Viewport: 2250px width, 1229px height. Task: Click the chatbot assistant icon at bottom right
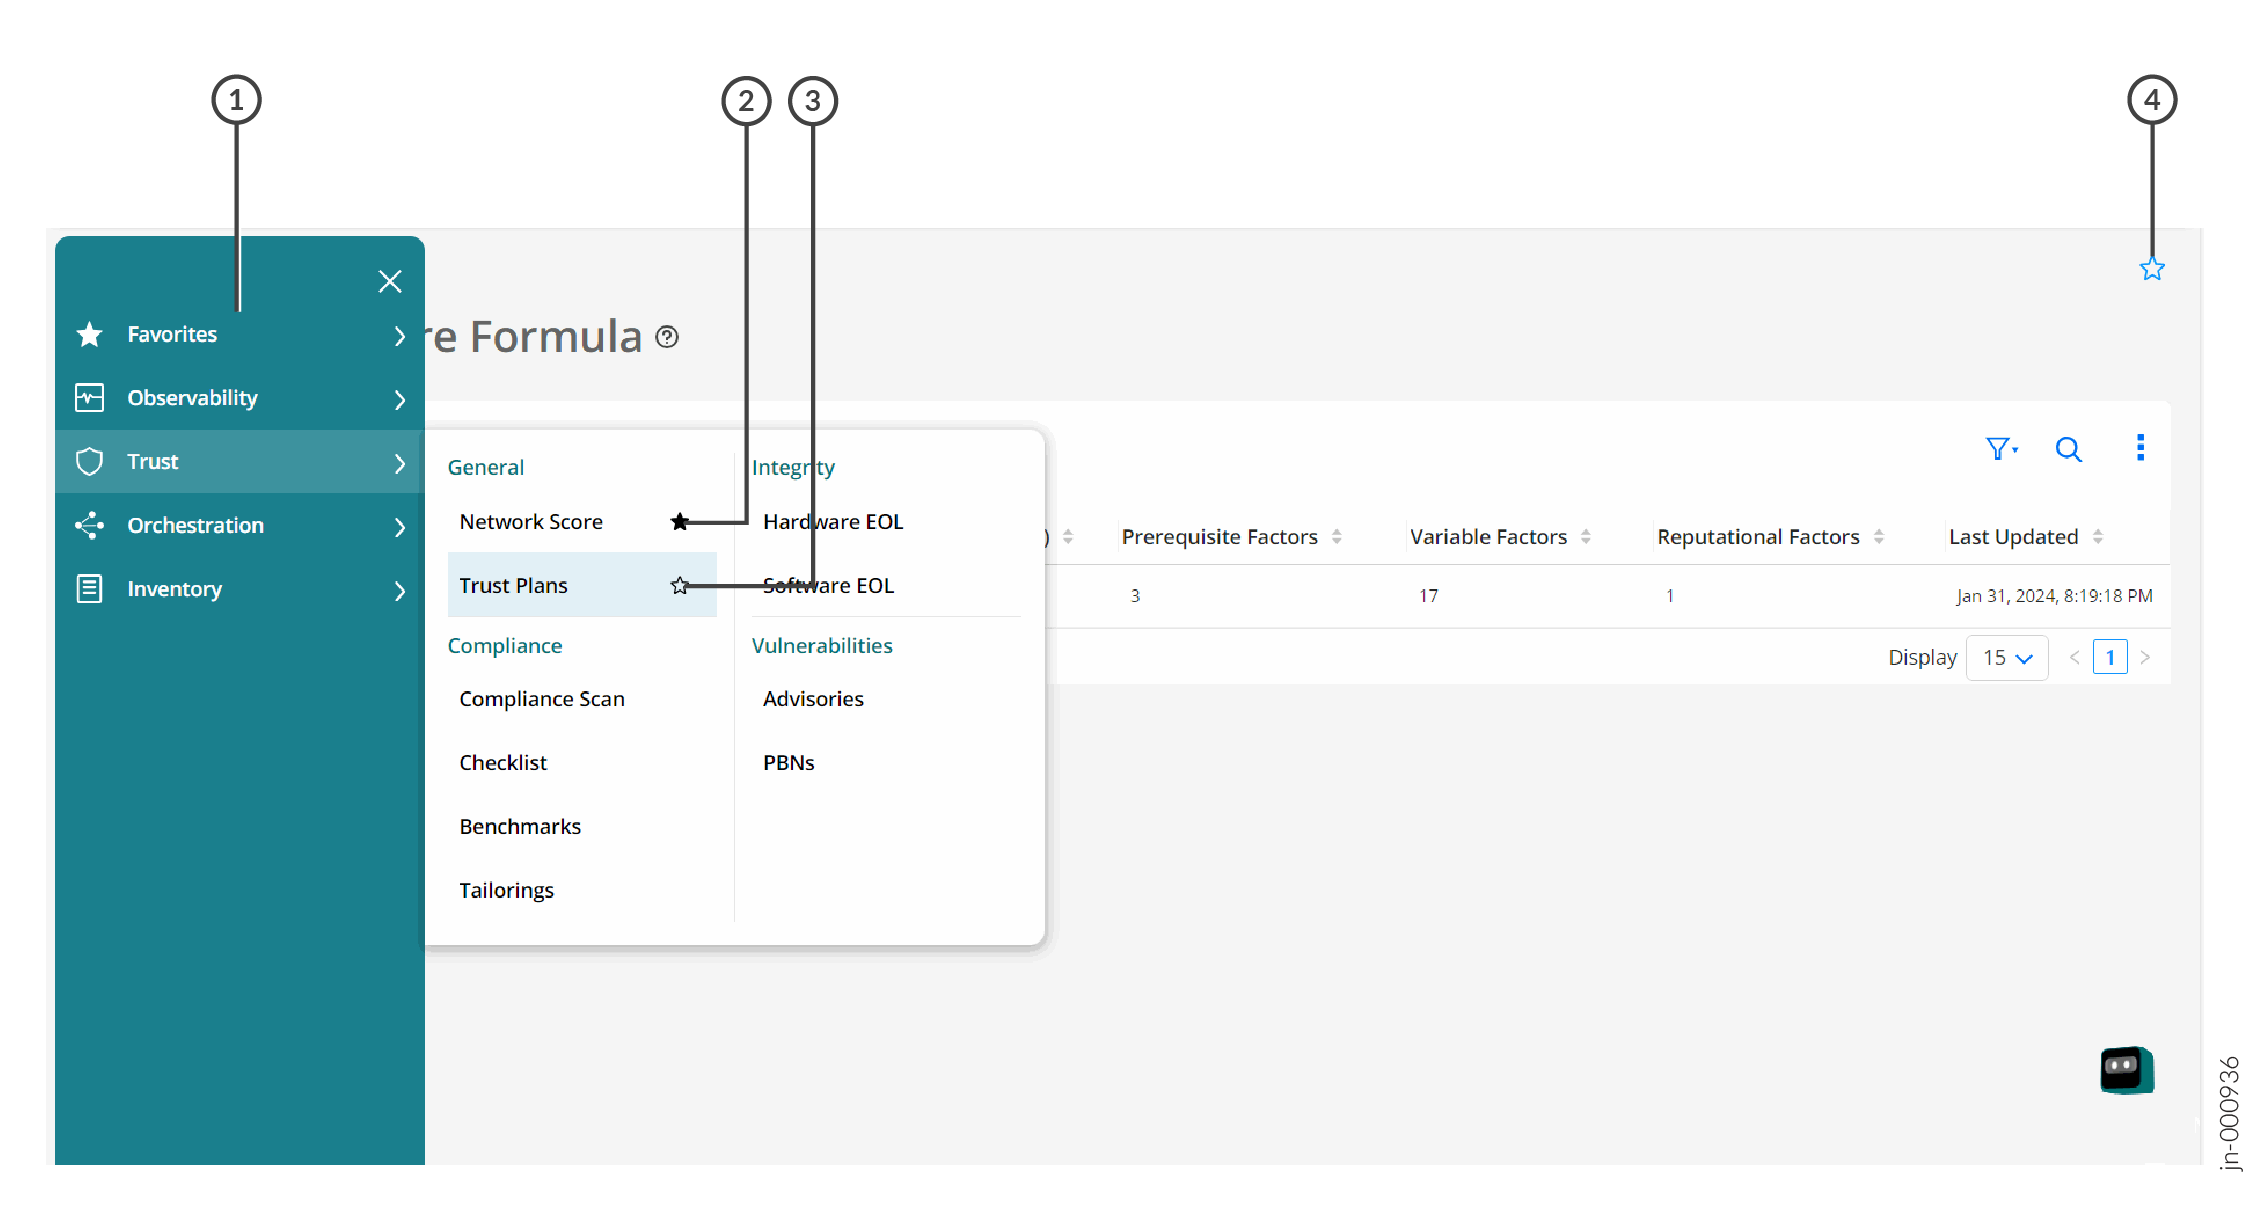click(2126, 1069)
